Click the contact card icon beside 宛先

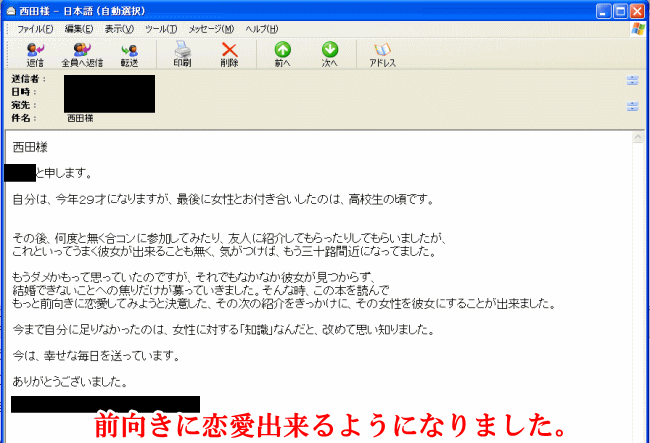pos(632,105)
